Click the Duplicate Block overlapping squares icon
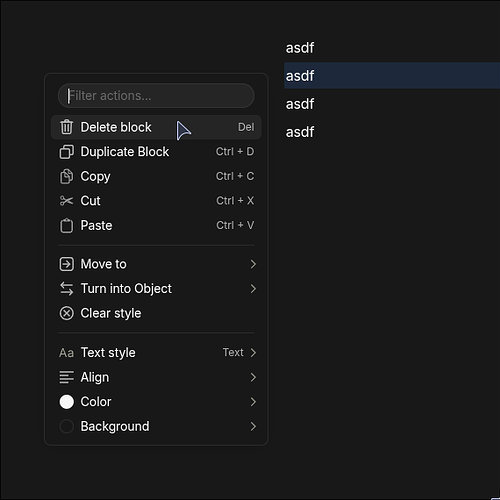The height and width of the screenshot is (500, 500). point(66,152)
